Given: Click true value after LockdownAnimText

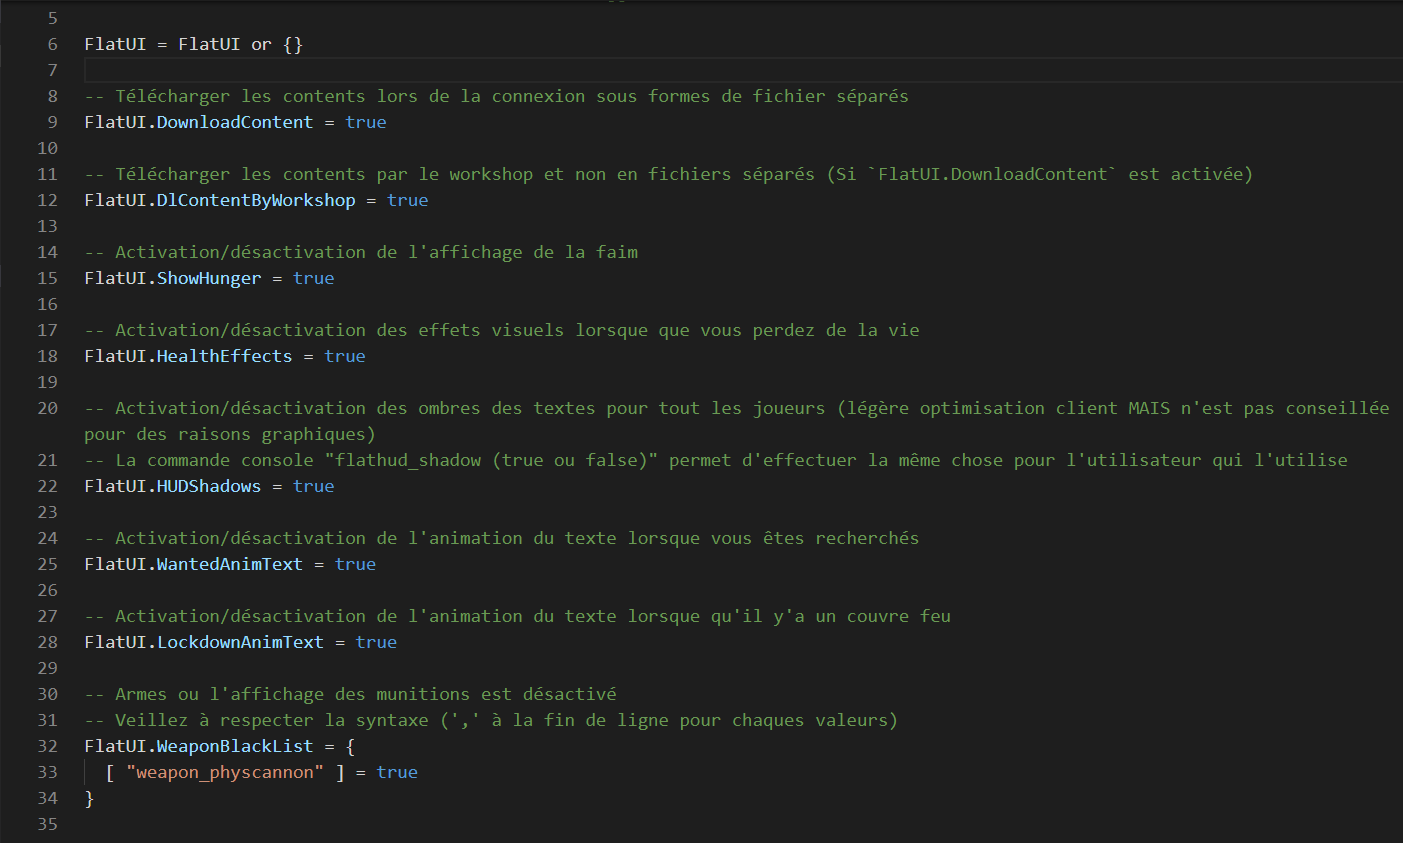Looking at the screenshot, I should tap(377, 642).
